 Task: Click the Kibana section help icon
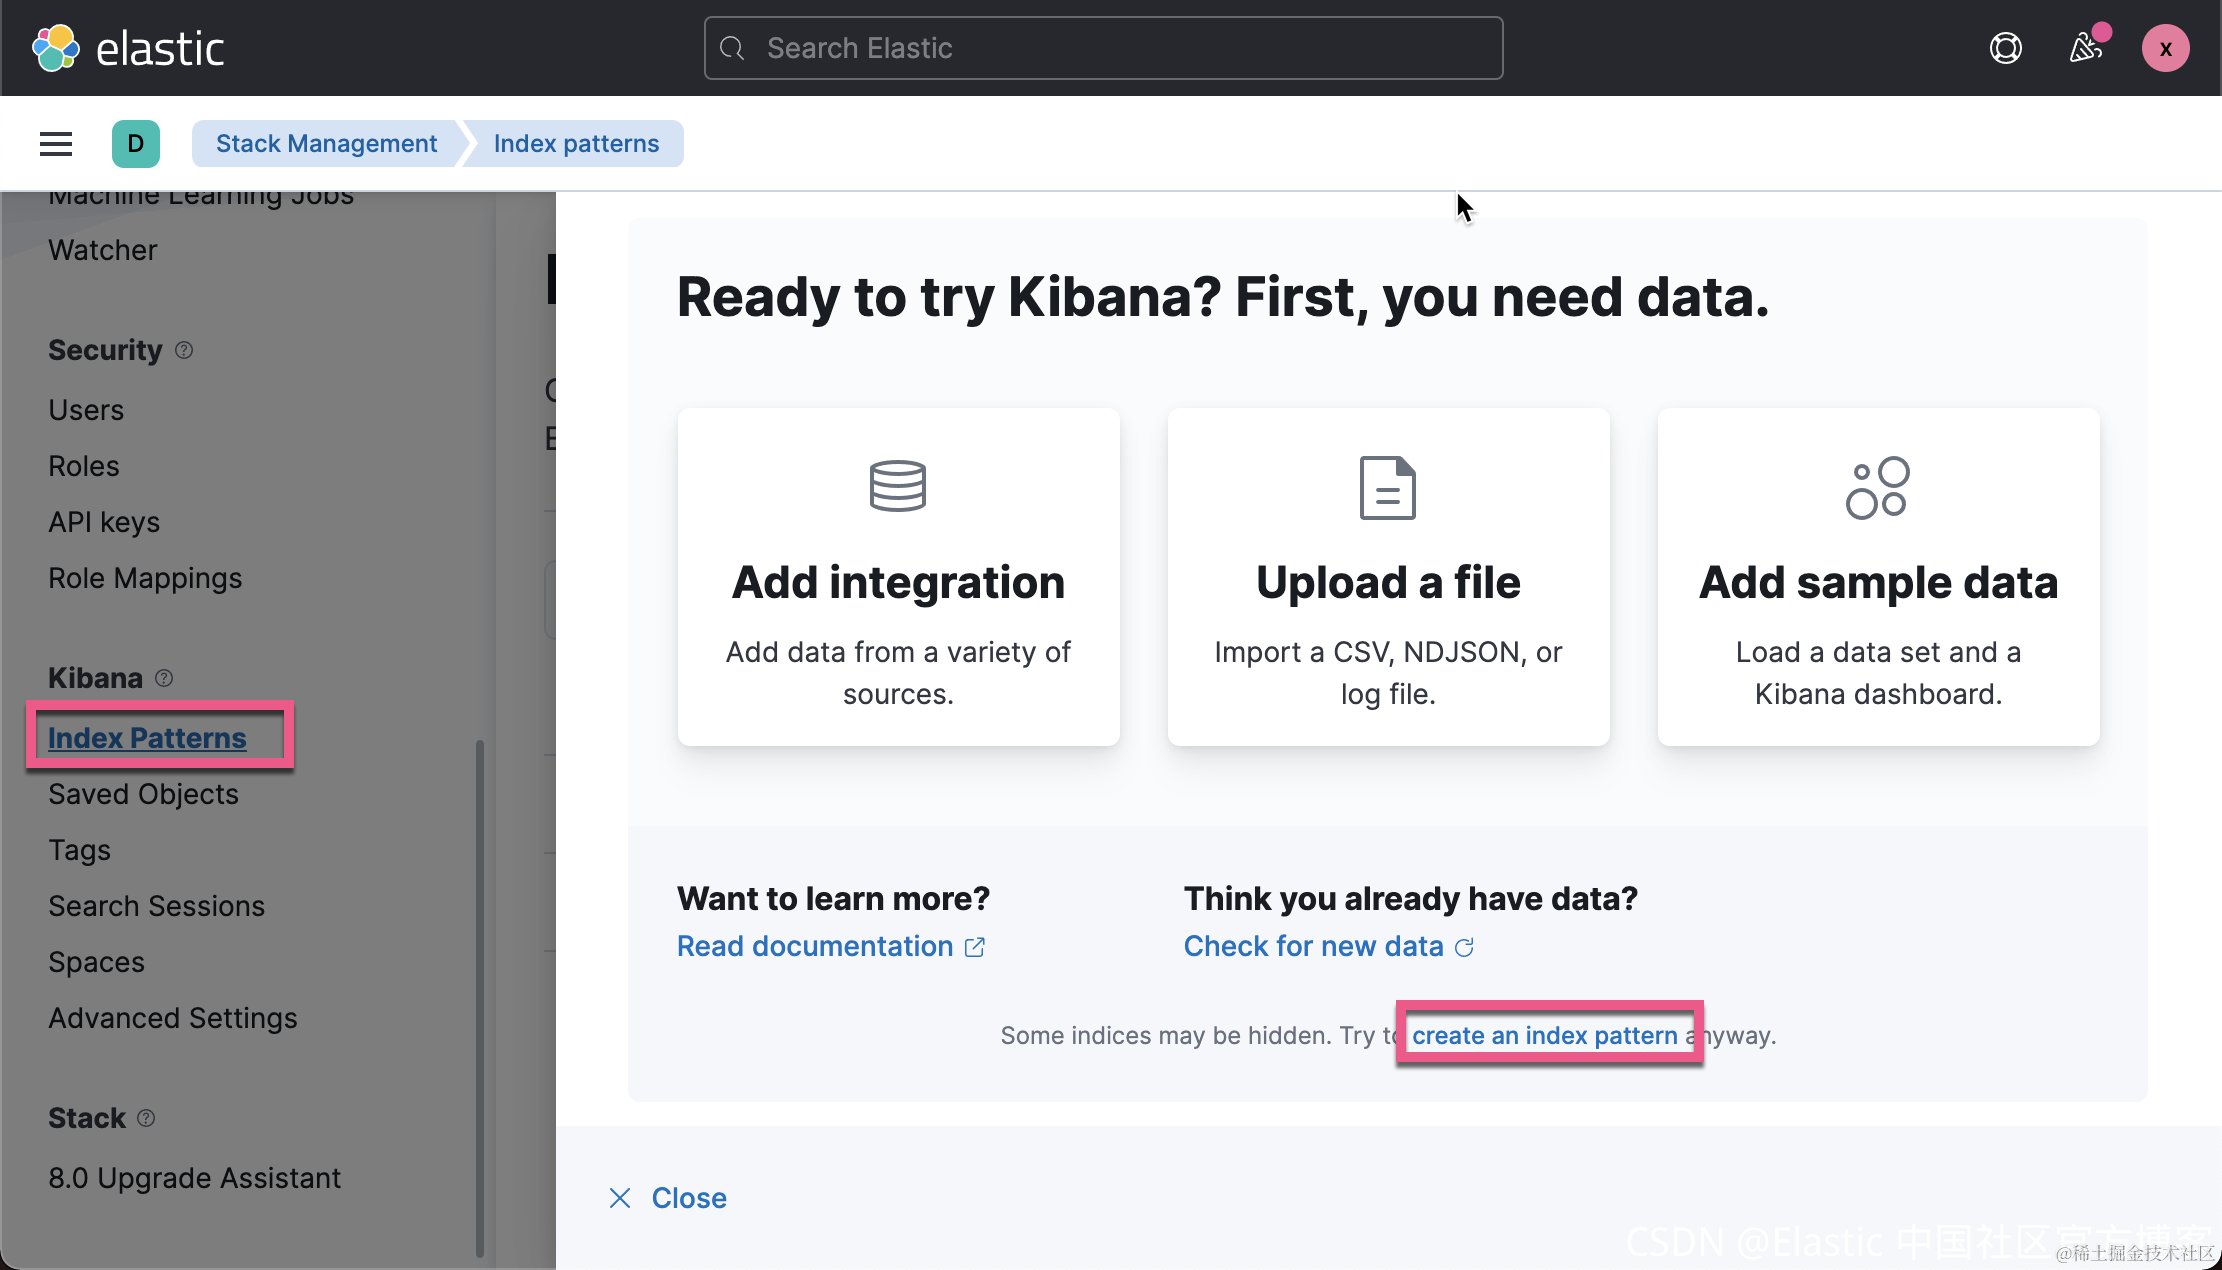coord(165,678)
